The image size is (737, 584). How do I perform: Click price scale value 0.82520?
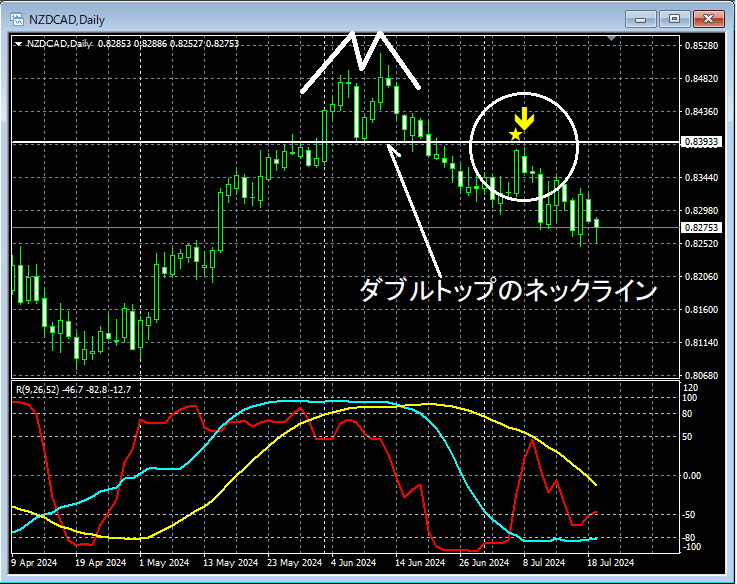(702, 244)
